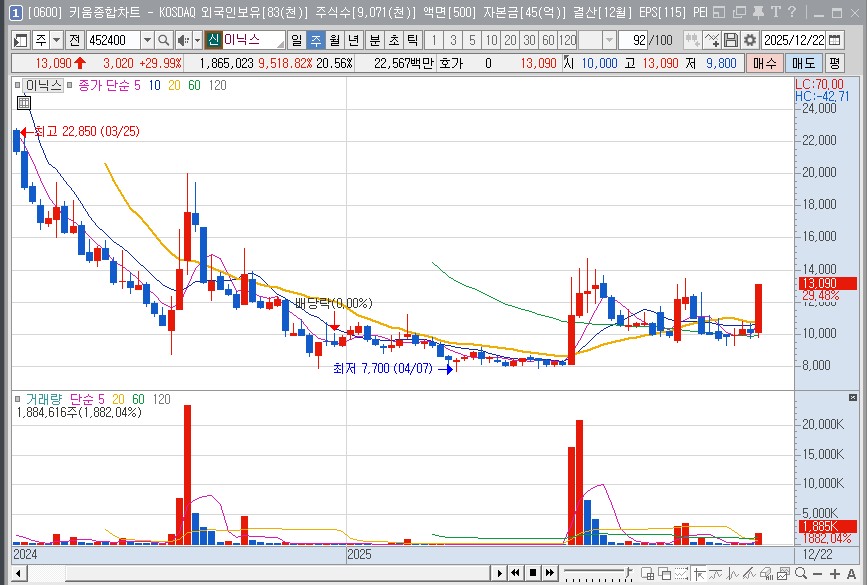Click the 매수 buy button

[x=765, y=63]
